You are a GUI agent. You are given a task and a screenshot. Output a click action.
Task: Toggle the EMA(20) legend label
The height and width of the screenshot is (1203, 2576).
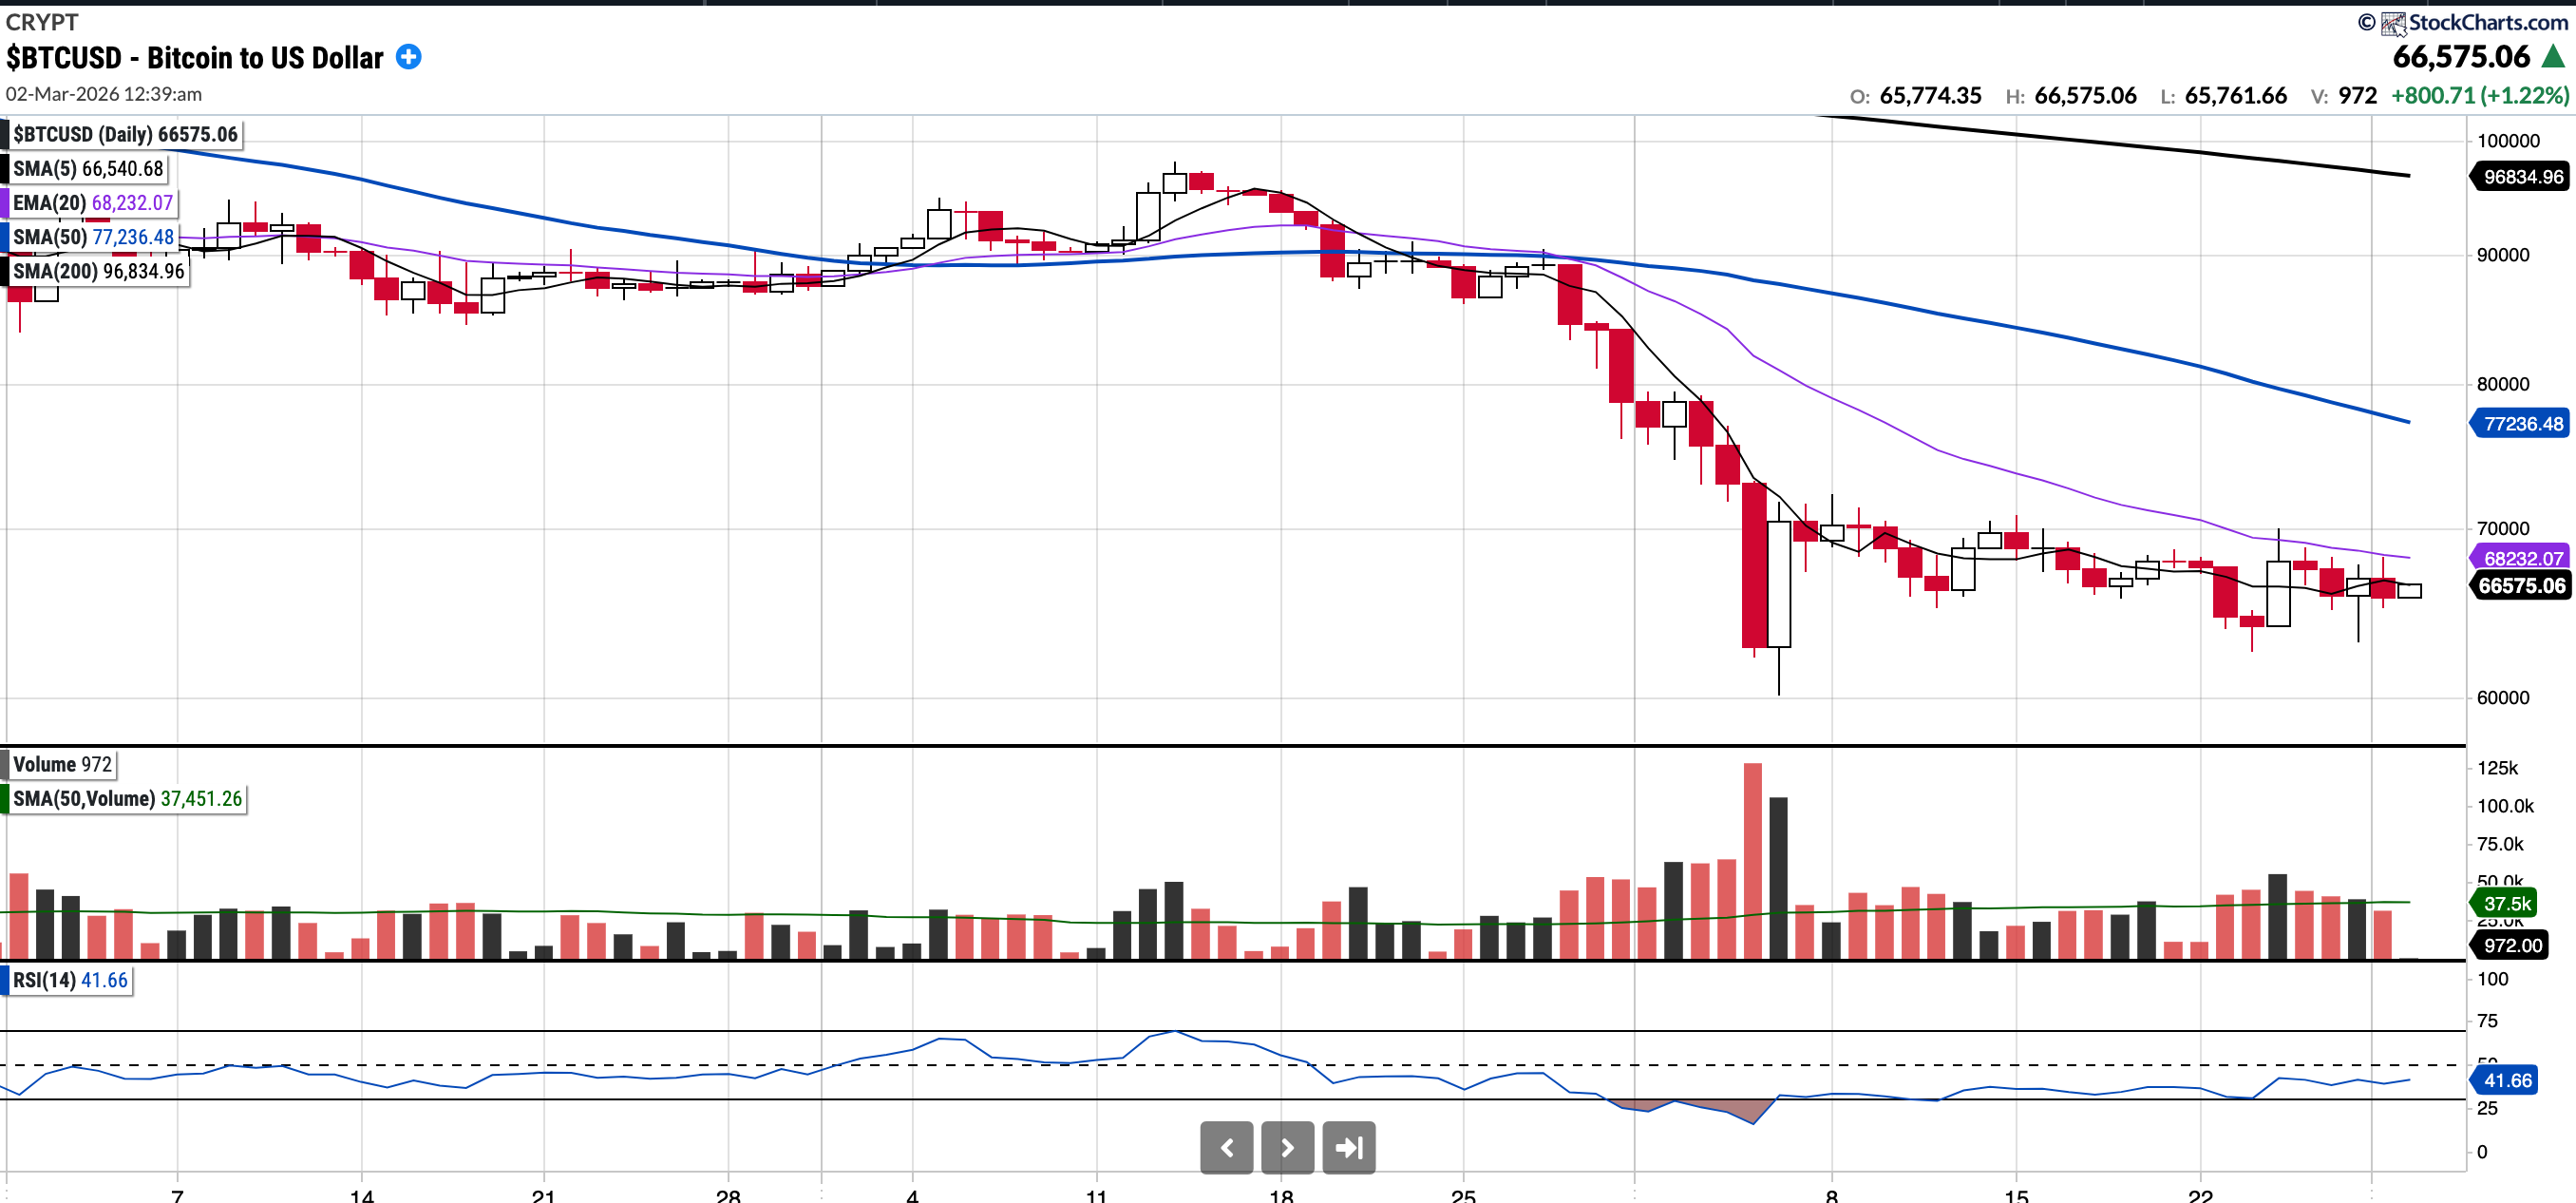[92, 203]
